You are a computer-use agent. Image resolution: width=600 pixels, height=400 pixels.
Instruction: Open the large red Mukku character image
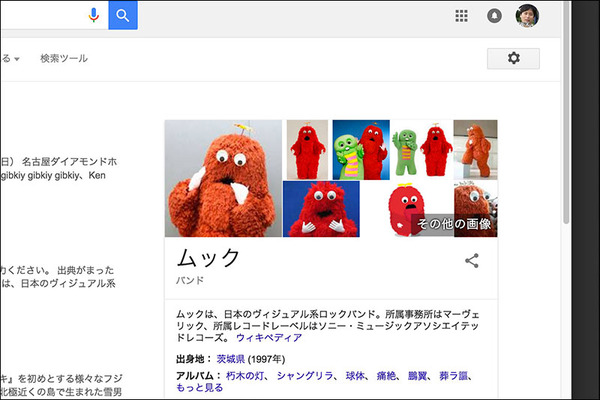click(223, 178)
